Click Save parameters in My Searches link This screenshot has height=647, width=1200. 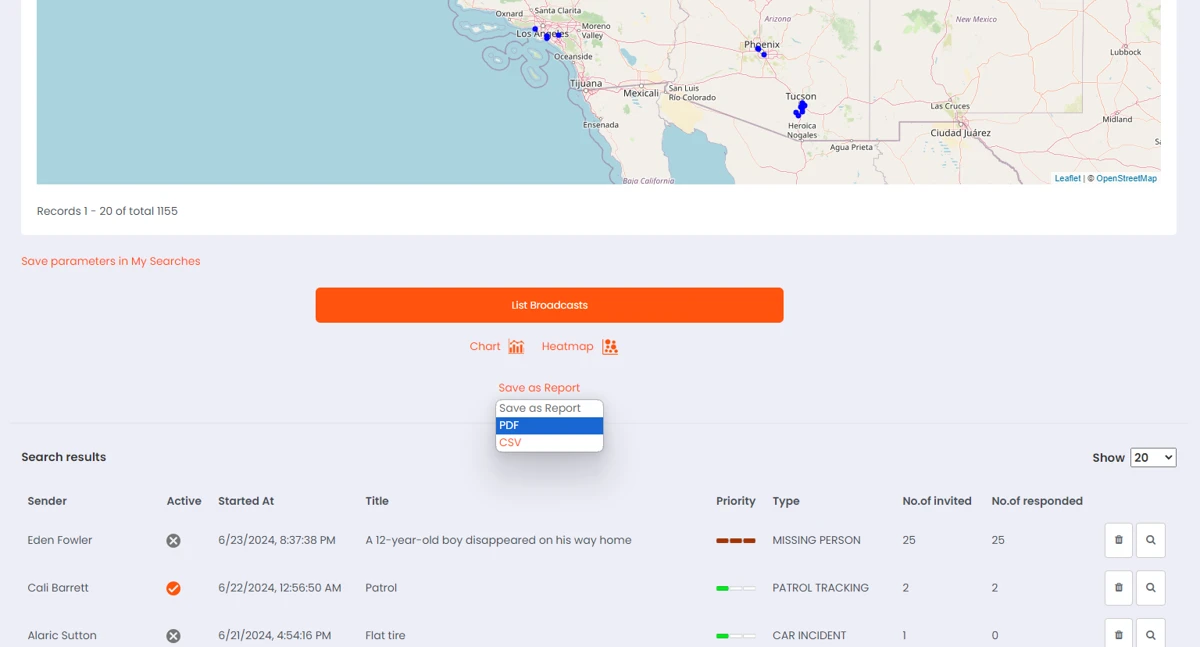point(111,261)
